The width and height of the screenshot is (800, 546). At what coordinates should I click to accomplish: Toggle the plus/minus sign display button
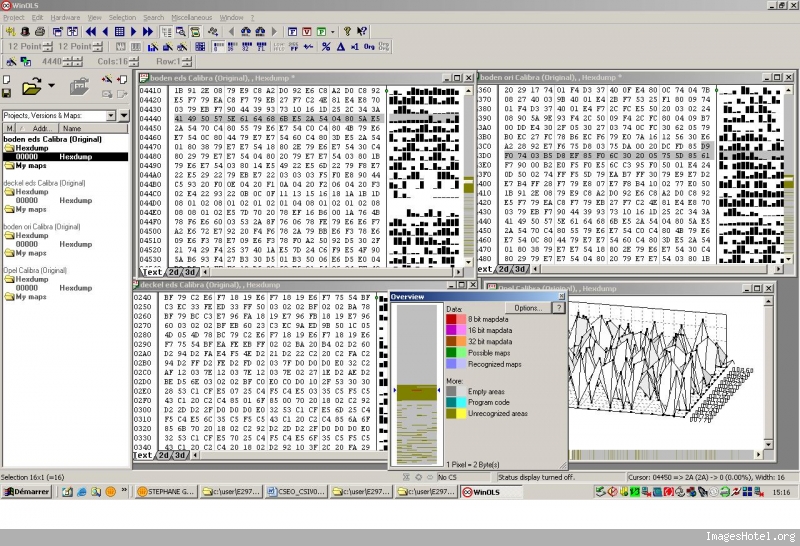308,46
